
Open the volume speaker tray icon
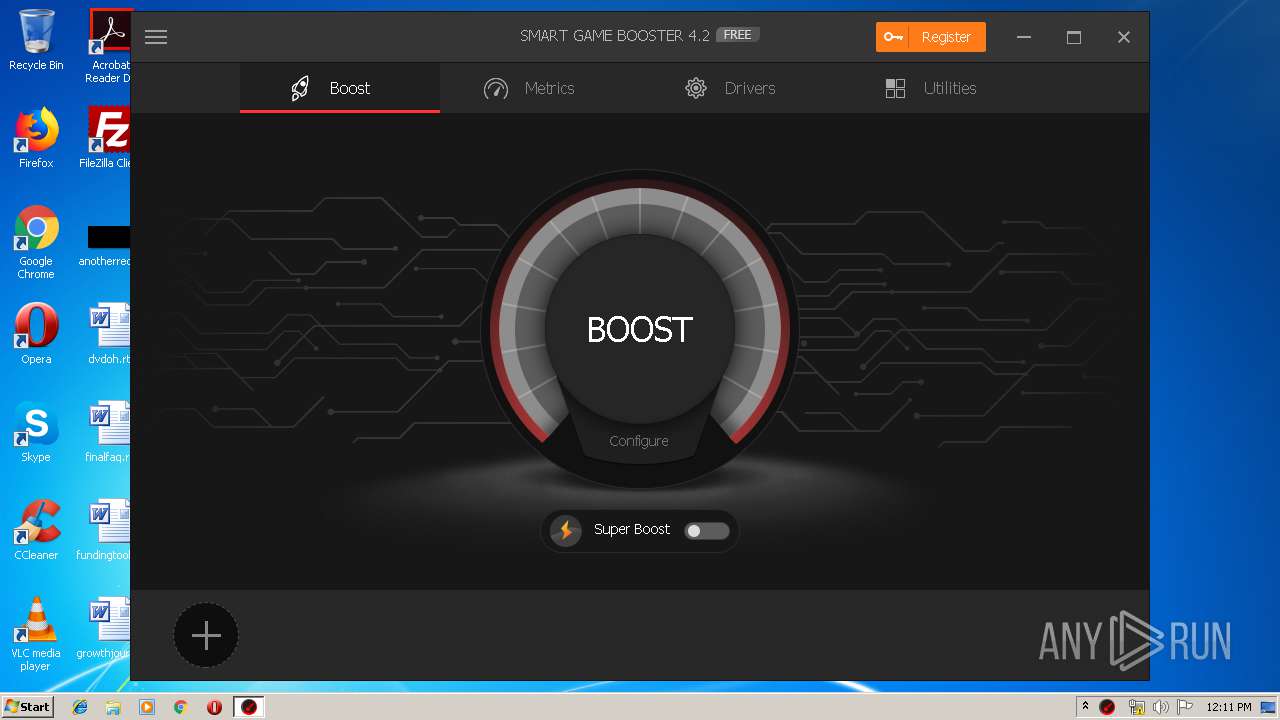[1160, 707]
